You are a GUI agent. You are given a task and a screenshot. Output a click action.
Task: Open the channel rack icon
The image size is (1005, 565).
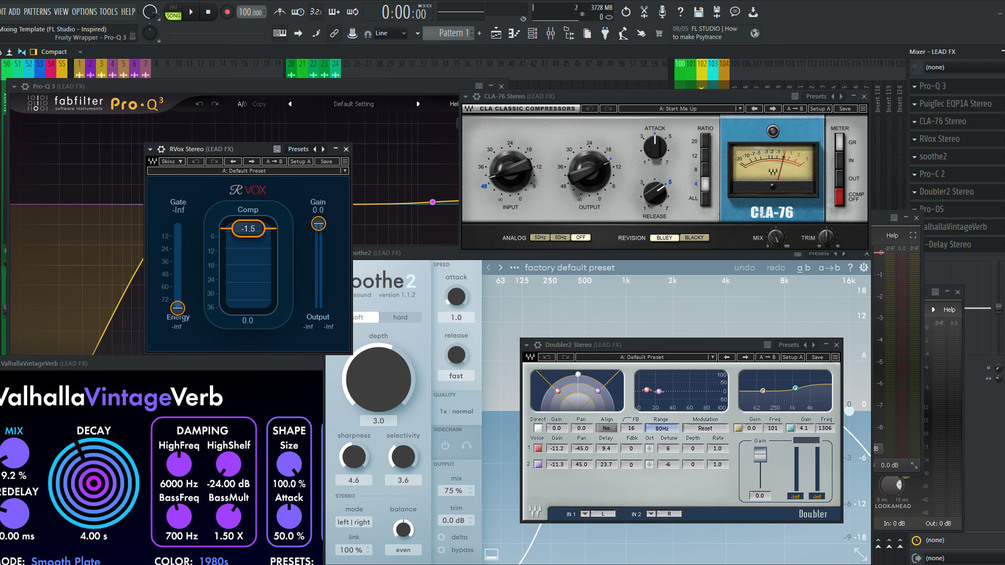coord(532,33)
